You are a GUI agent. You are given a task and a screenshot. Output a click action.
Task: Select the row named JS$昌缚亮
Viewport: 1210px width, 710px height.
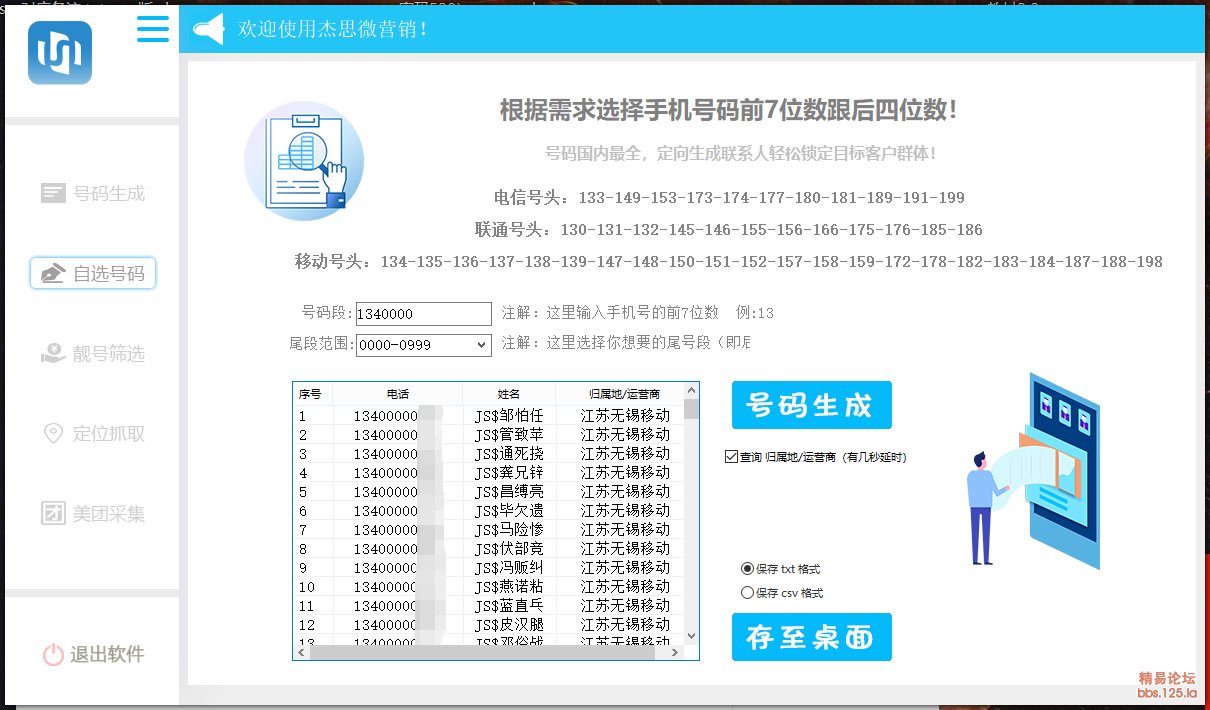(489, 492)
